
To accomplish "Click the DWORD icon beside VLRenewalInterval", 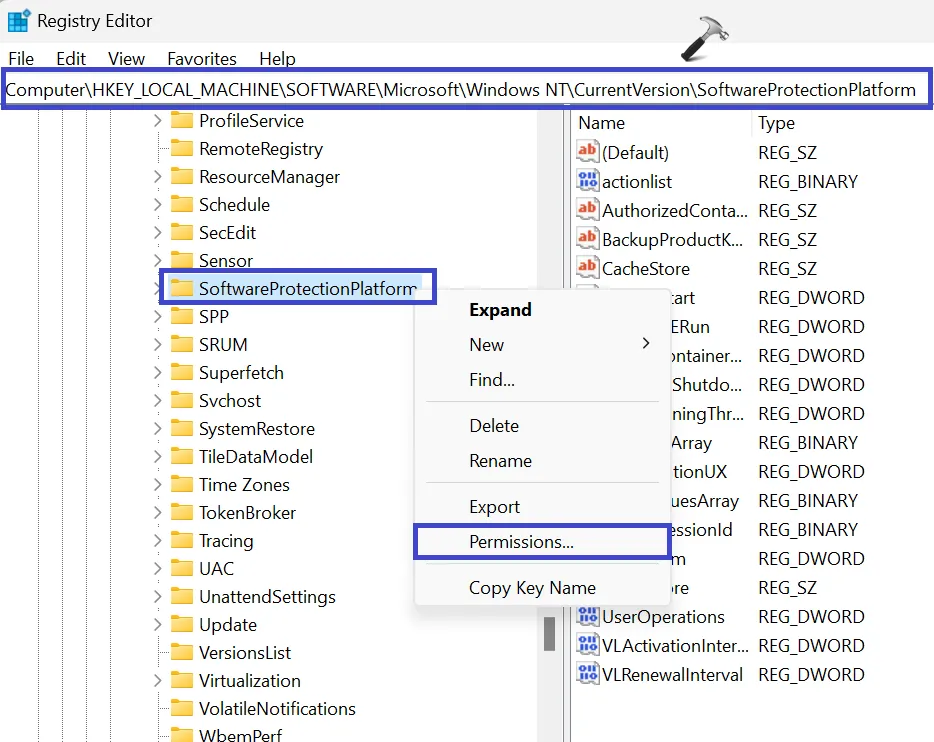I will click(x=587, y=674).
